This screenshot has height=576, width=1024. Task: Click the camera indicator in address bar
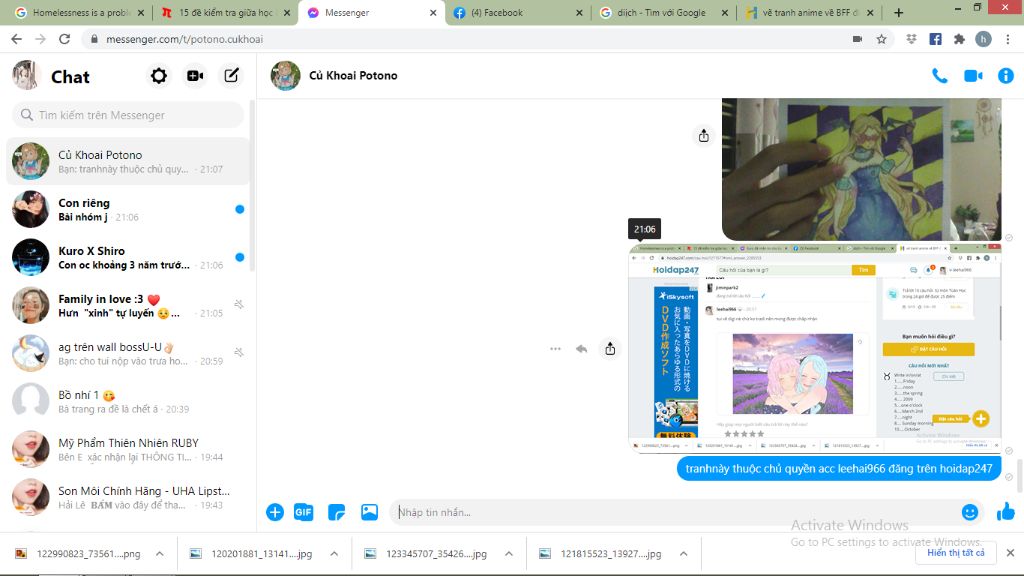click(x=857, y=39)
